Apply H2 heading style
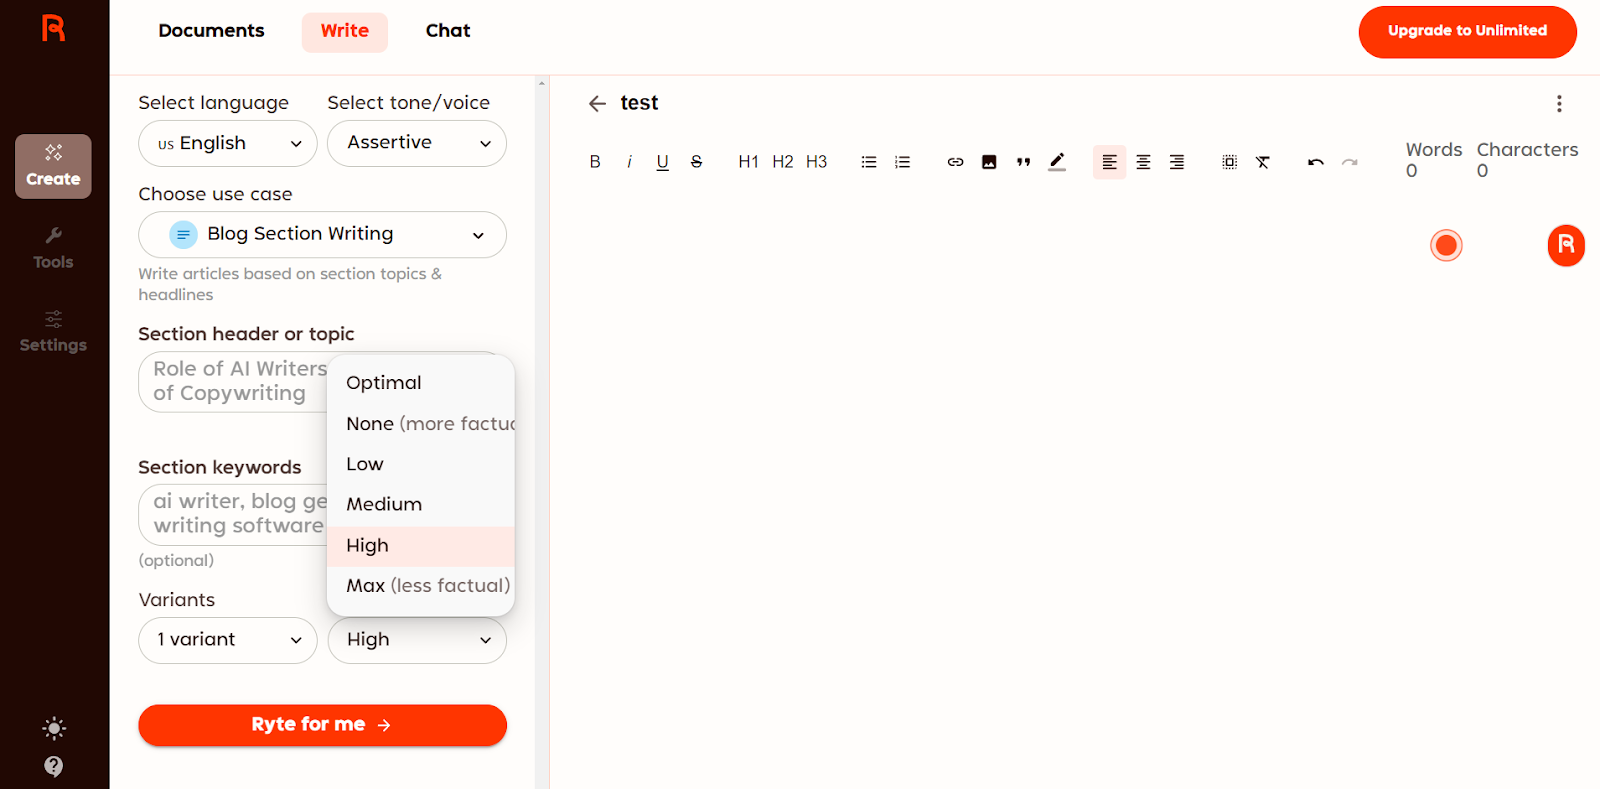 (x=782, y=162)
